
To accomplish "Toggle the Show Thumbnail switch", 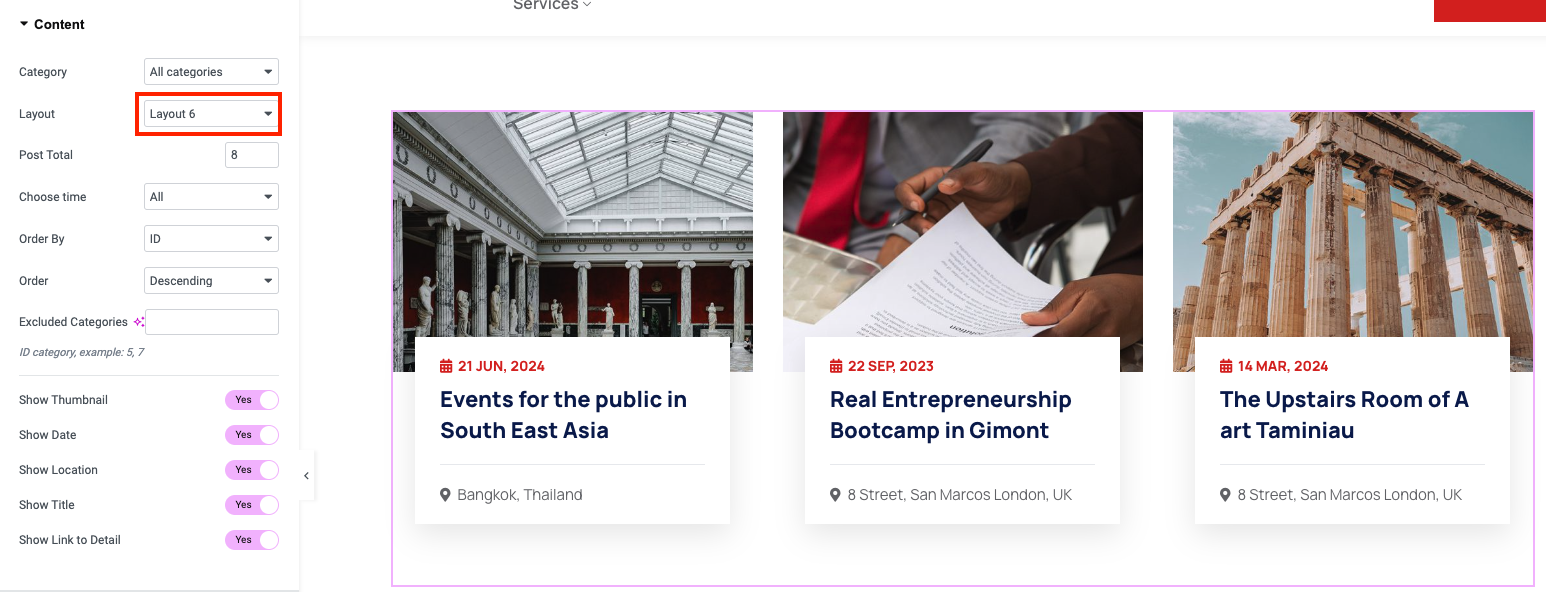I will pyautogui.click(x=251, y=400).
